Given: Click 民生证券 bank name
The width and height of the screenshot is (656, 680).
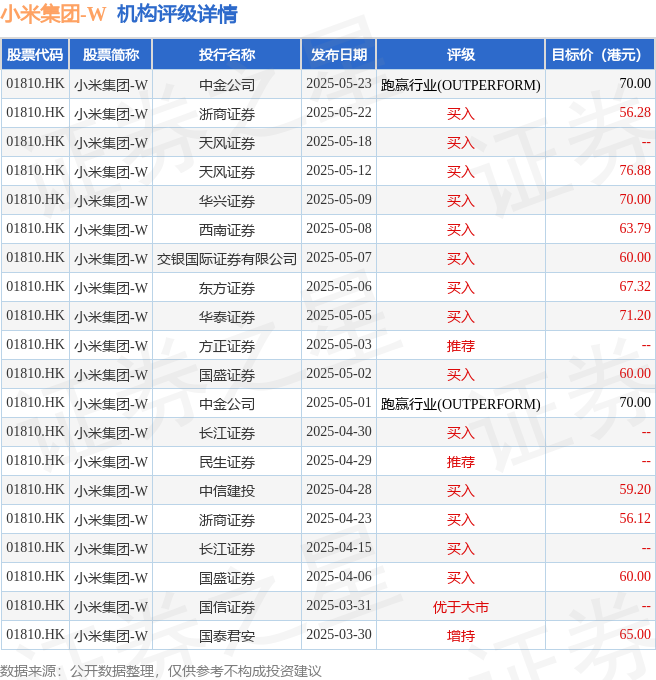Looking at the screenshot, I should click(227, 462).
